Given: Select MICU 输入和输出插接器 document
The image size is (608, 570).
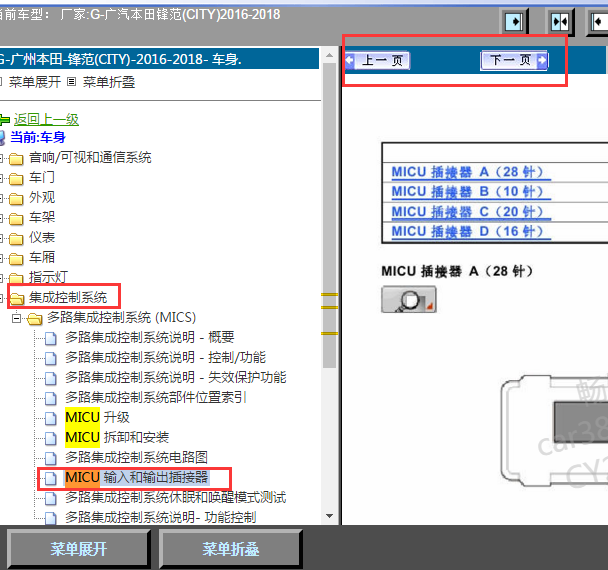Looking at the screenshot, I should [x=137, y=477].
